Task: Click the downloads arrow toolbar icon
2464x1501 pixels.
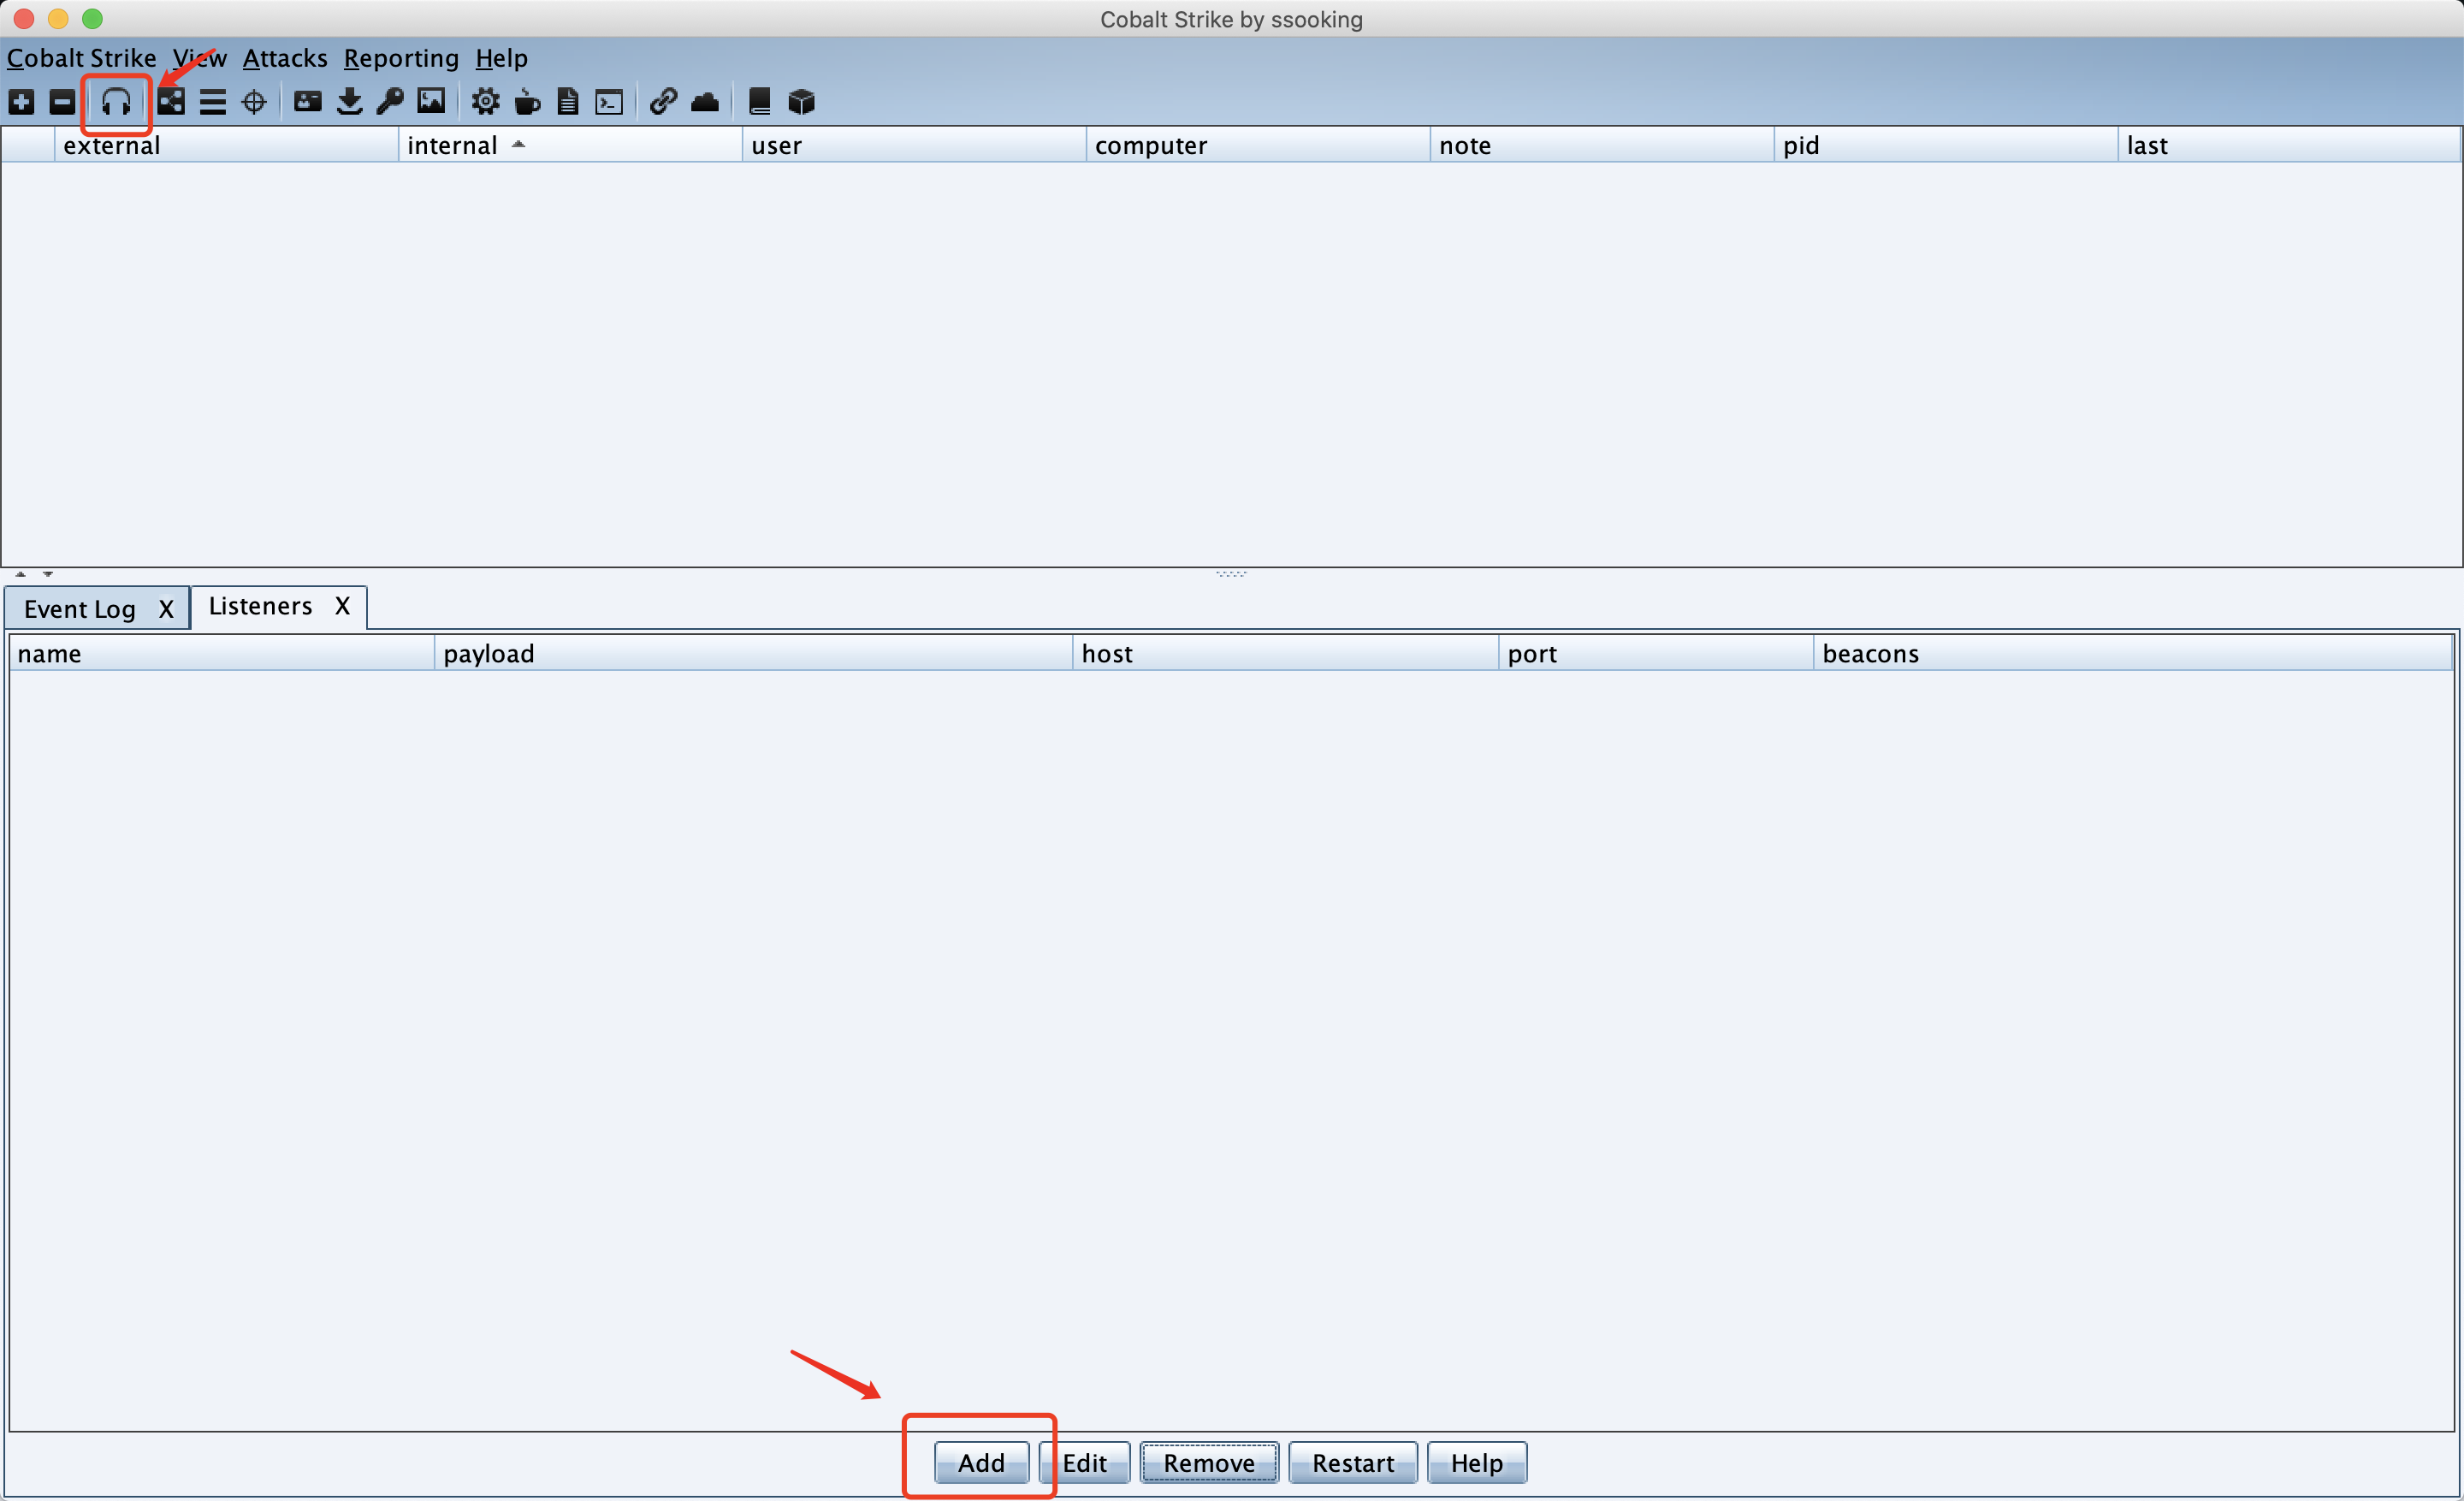Action: point(349,102)
